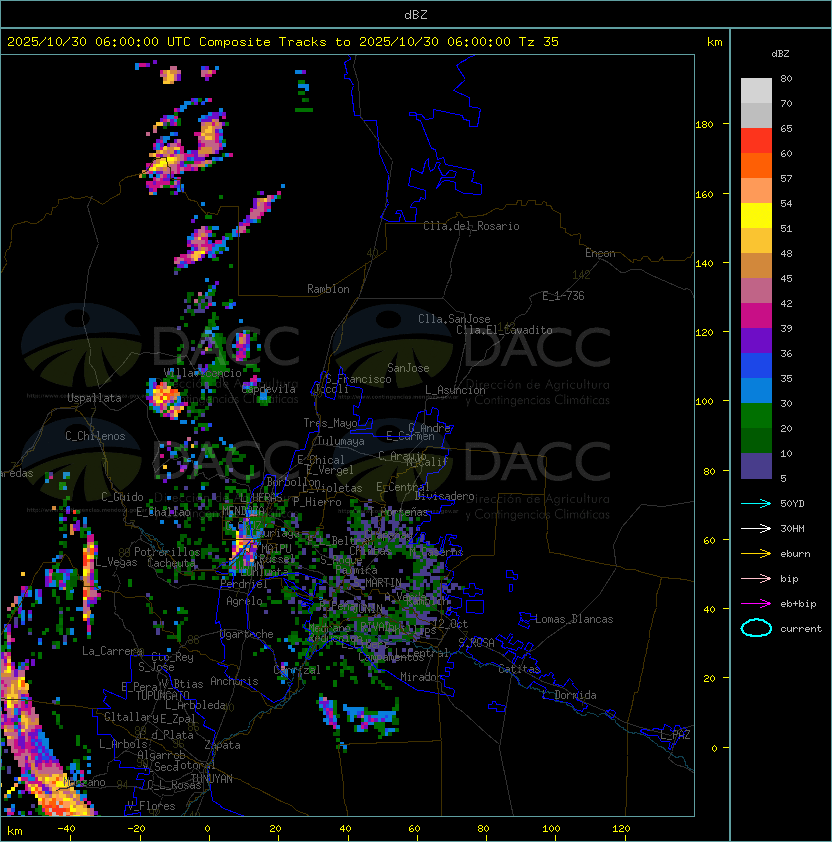Click the Lomas_Blancas place label

pos(574,619)
